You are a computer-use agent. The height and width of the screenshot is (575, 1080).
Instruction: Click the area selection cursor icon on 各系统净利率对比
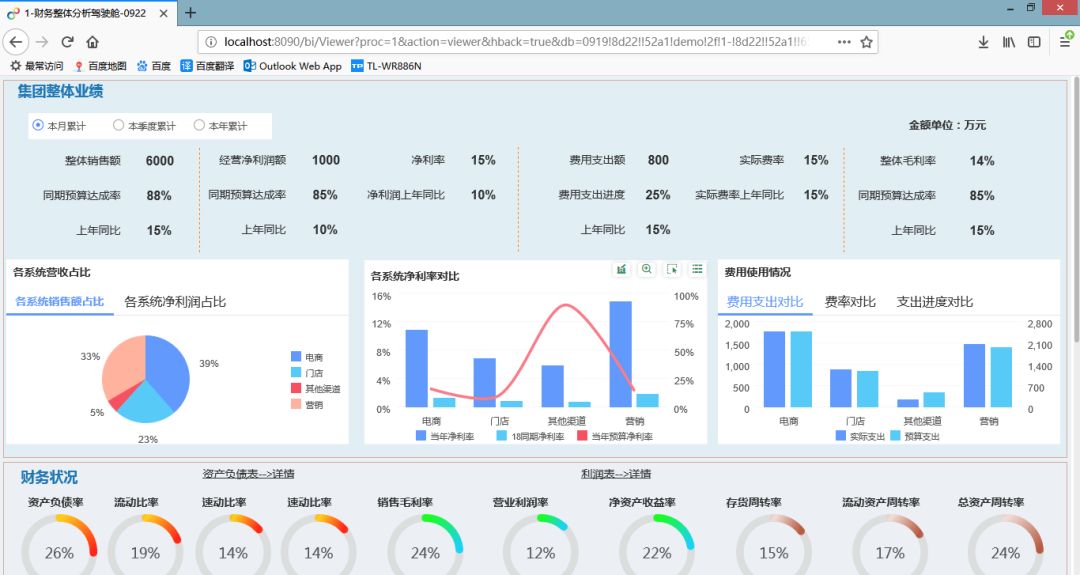(x=672, y=269)
